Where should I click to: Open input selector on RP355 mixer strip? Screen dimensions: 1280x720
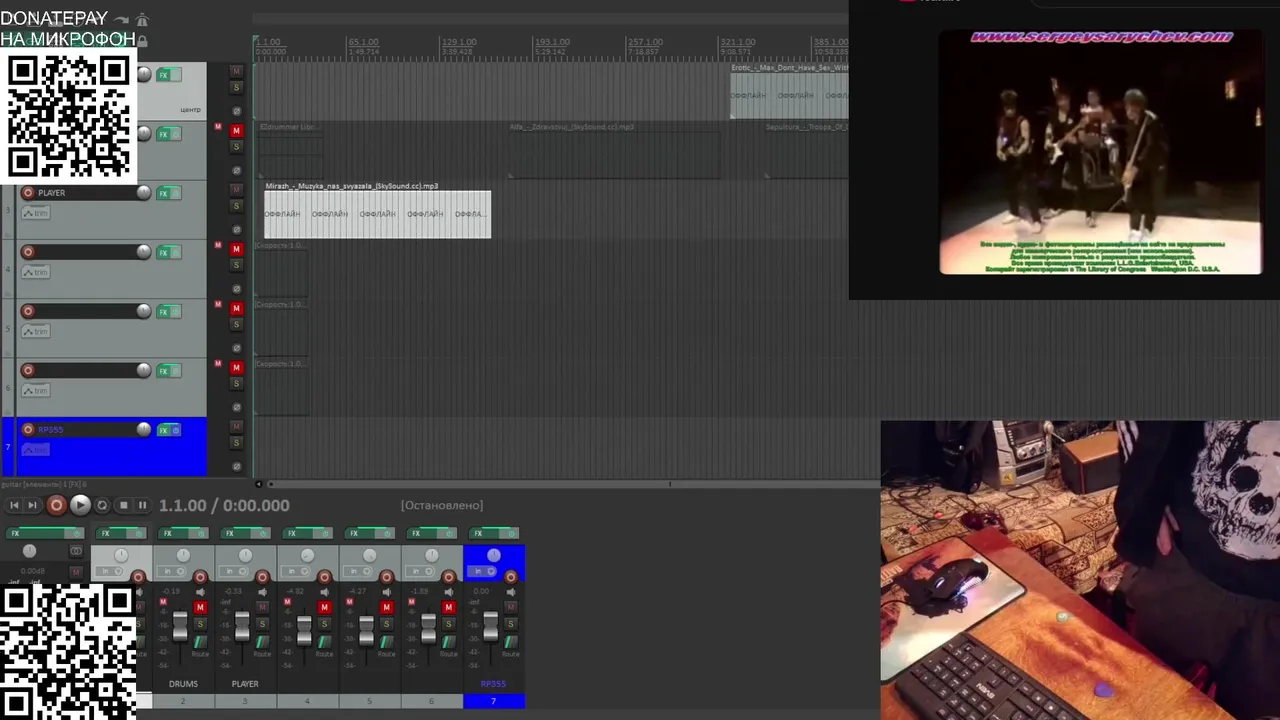coord(483,571)
